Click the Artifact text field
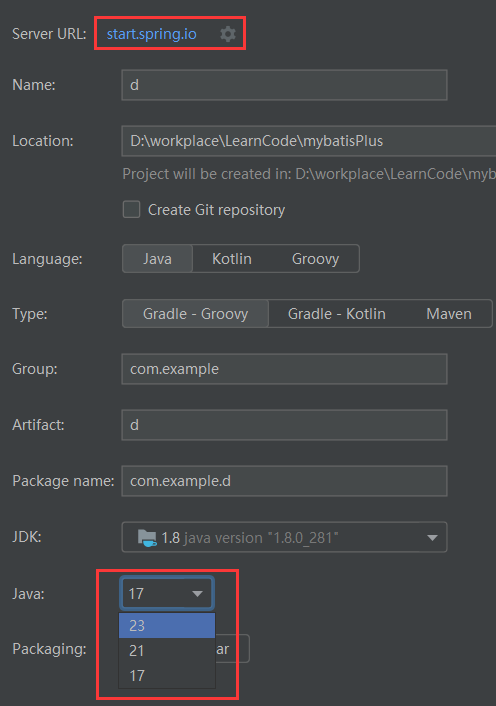This screenshot has height=706, width=496. (284, 425)
